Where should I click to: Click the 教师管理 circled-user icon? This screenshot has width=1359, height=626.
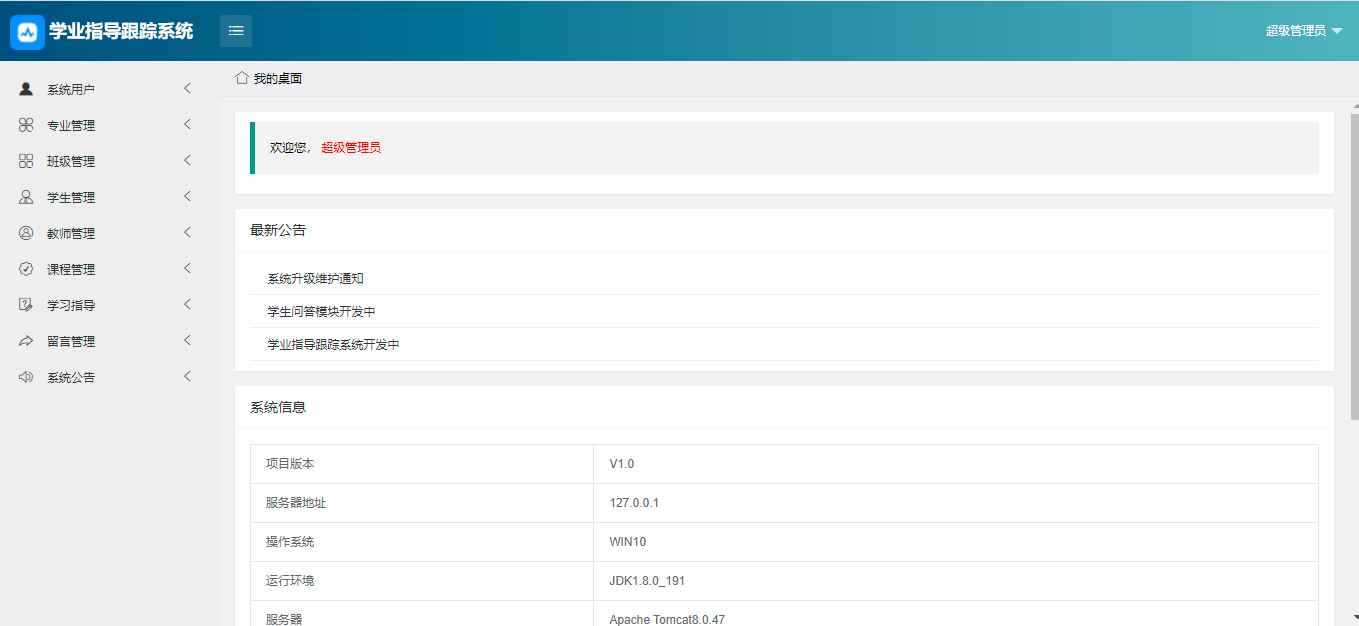click(26, 233)
